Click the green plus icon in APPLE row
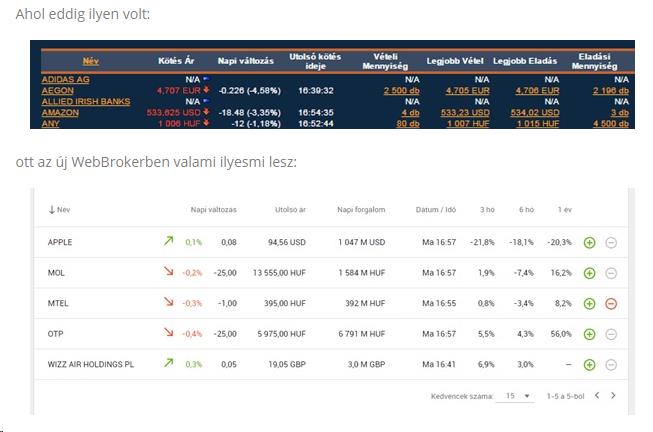 pos(589,242)
